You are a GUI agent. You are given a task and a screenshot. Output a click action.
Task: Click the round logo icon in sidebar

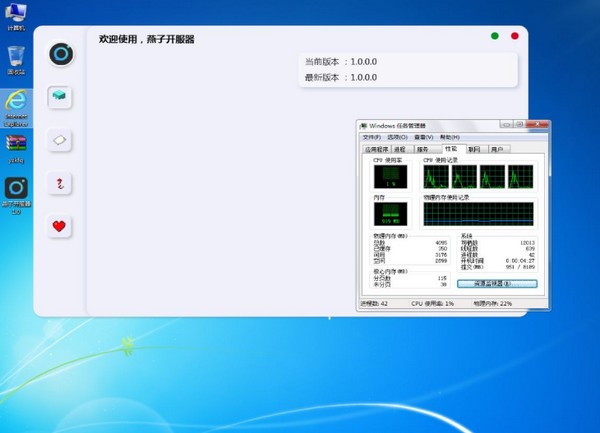pos(60,53)
